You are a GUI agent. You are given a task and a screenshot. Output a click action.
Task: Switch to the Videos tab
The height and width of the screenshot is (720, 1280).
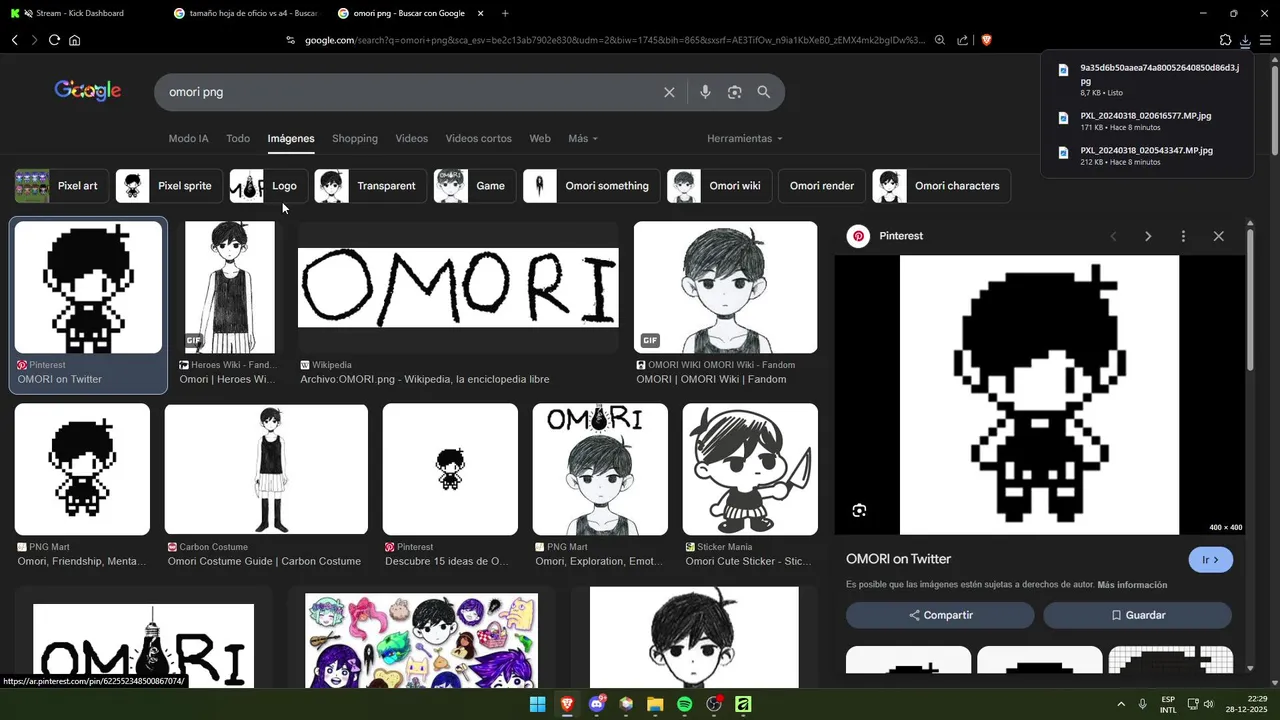tap(411, 138)
